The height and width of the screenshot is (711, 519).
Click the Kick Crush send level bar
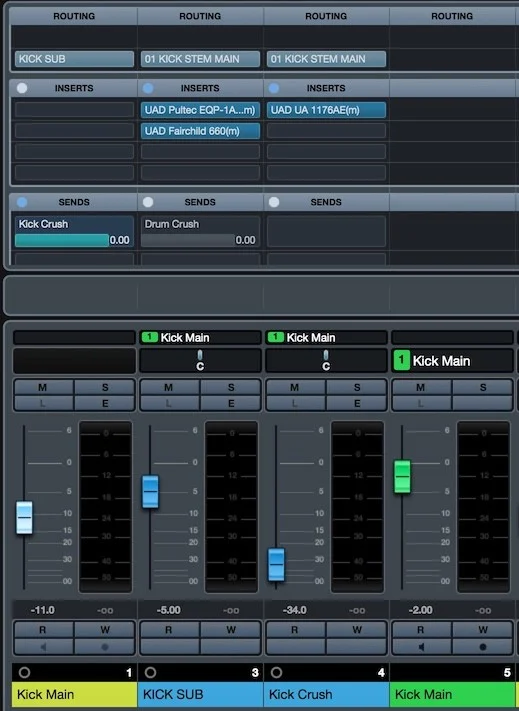(62, 240)
